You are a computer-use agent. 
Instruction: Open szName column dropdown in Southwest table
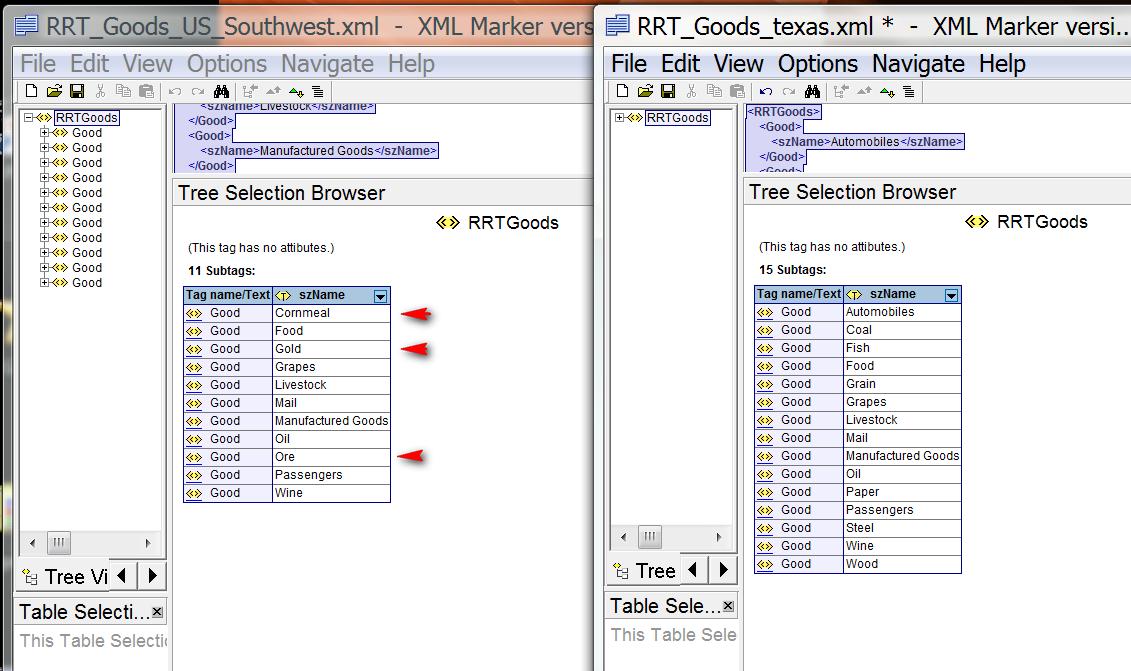point(380,296)
